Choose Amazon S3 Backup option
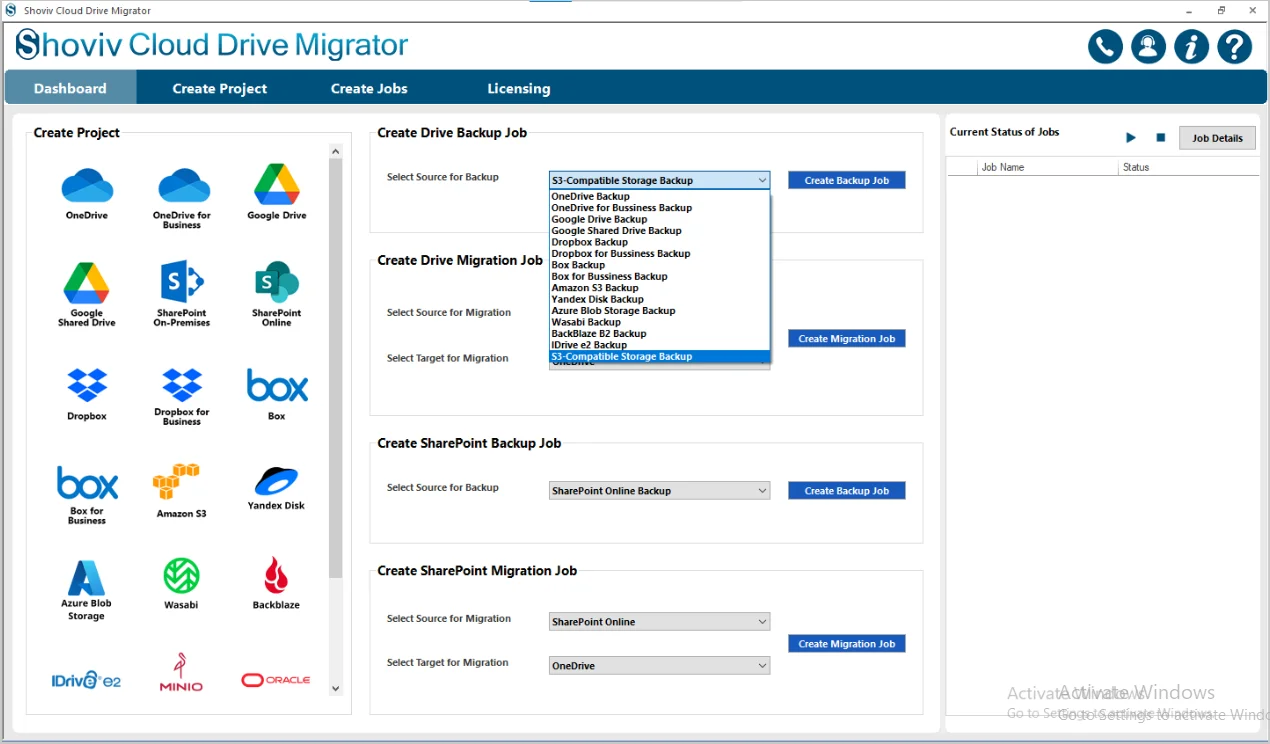 pos(660,288)
